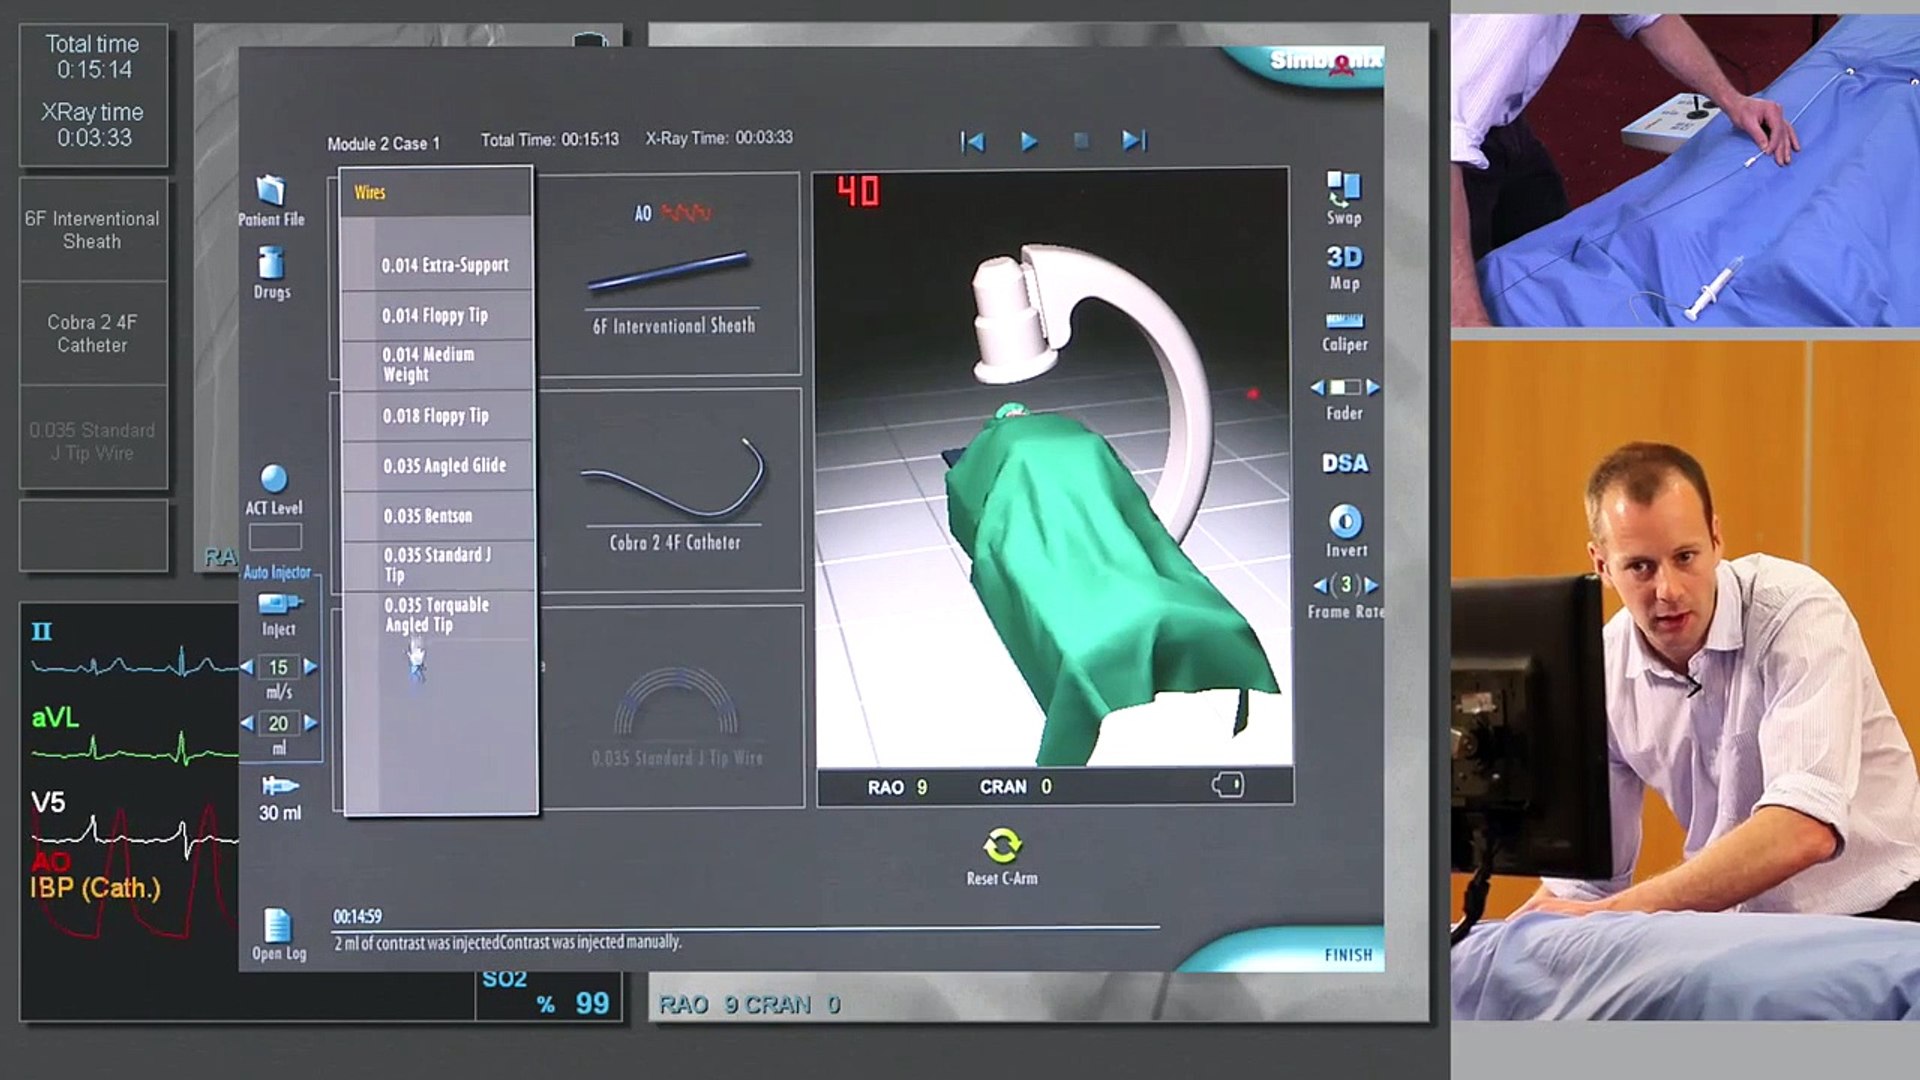Move Fader right arrow

pos(1373,387)
